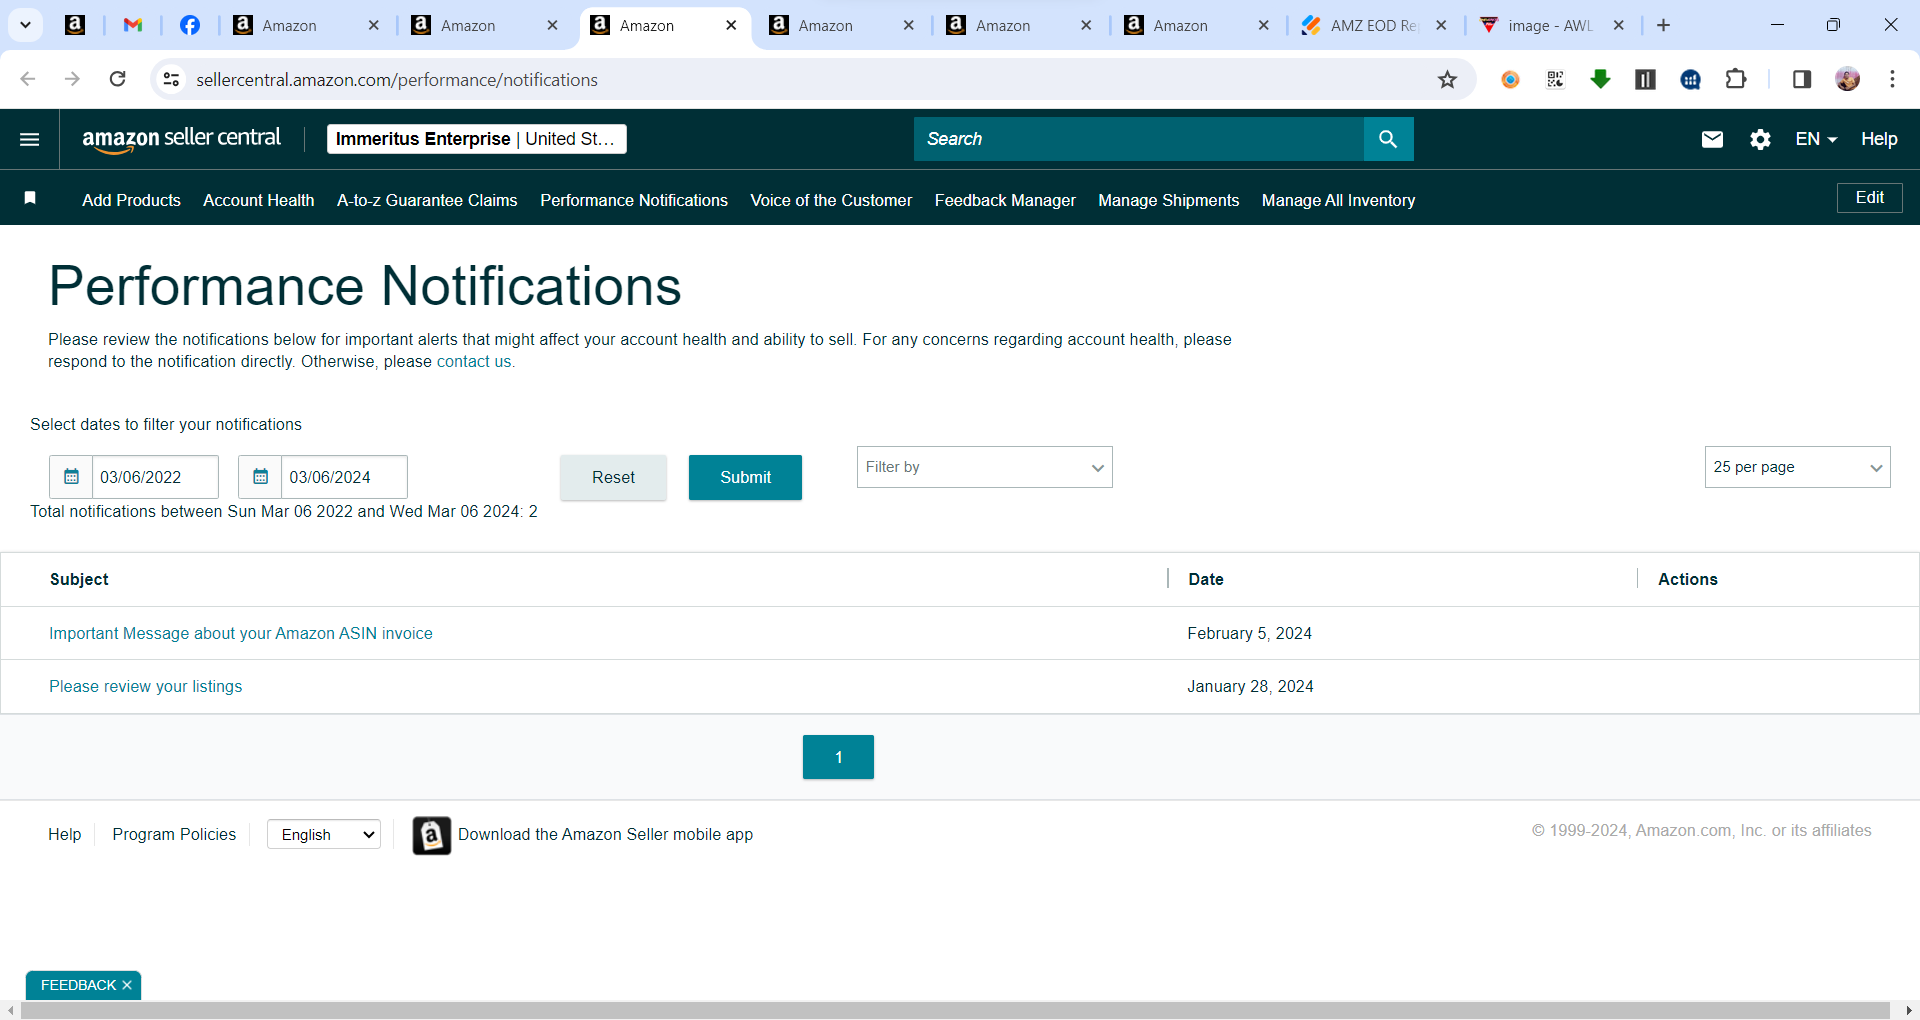Click the footer Help link
Viewport: 1920px width, 1020px height.
64,834
